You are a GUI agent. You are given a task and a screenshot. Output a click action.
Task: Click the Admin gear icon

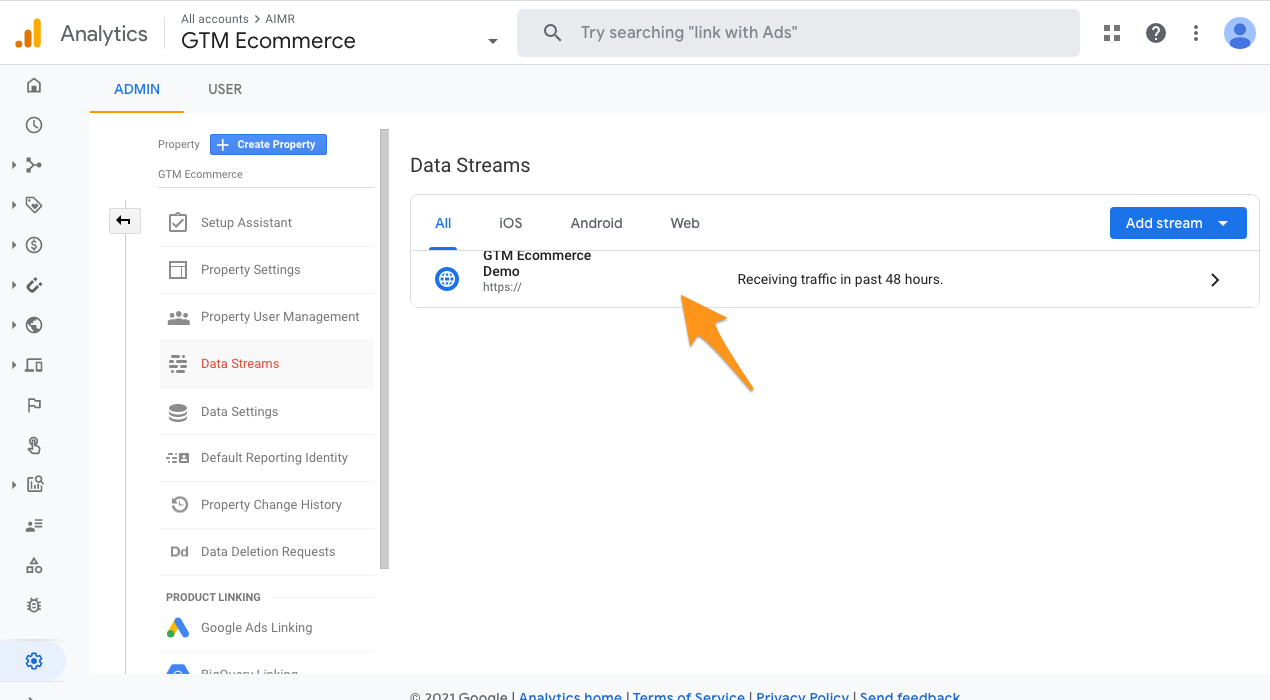point(34,661)
